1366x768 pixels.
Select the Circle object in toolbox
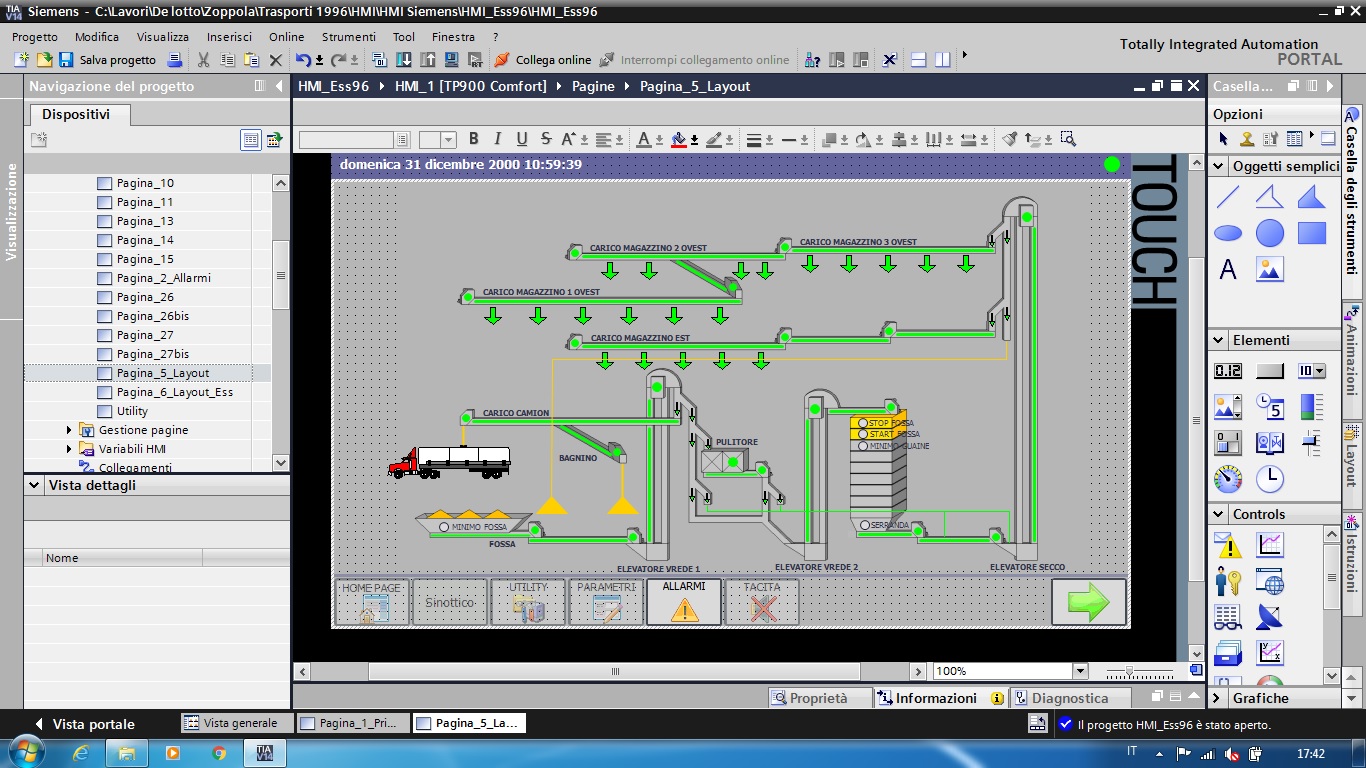[x=1270, y=234]
